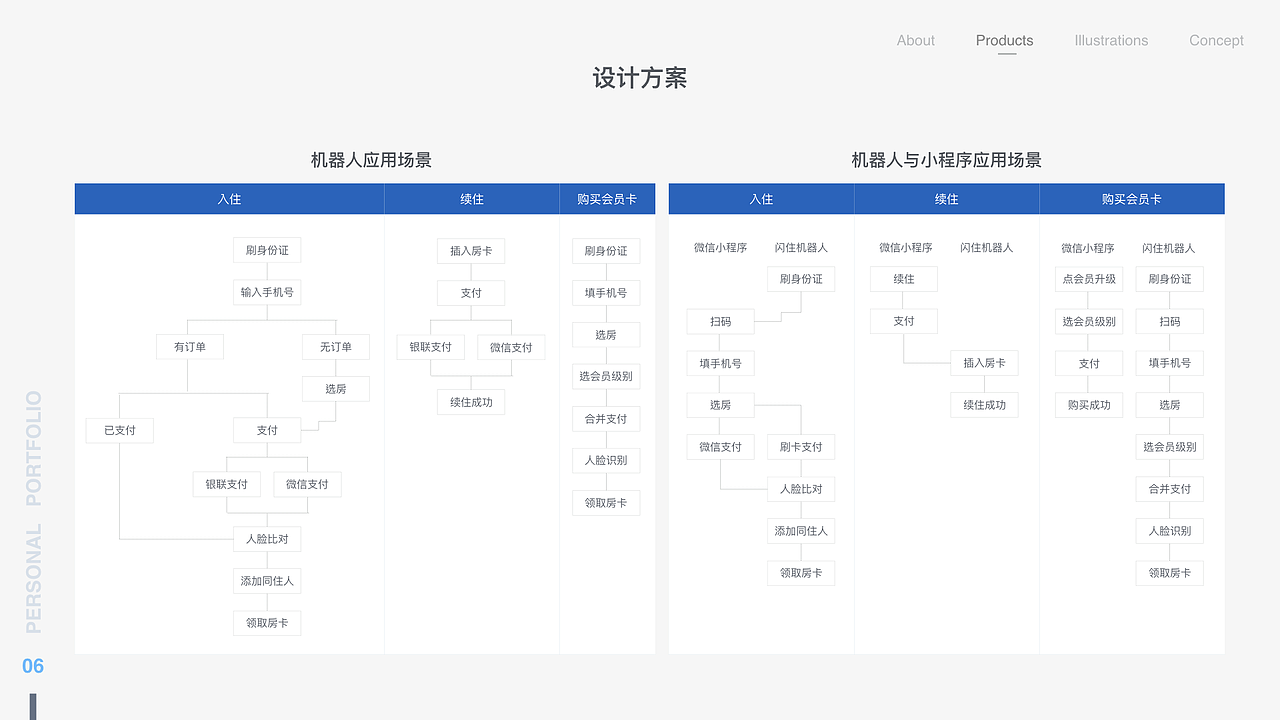Click 扫码 node in 机器人与小程序 入住 flow

(x=720, y=322)
